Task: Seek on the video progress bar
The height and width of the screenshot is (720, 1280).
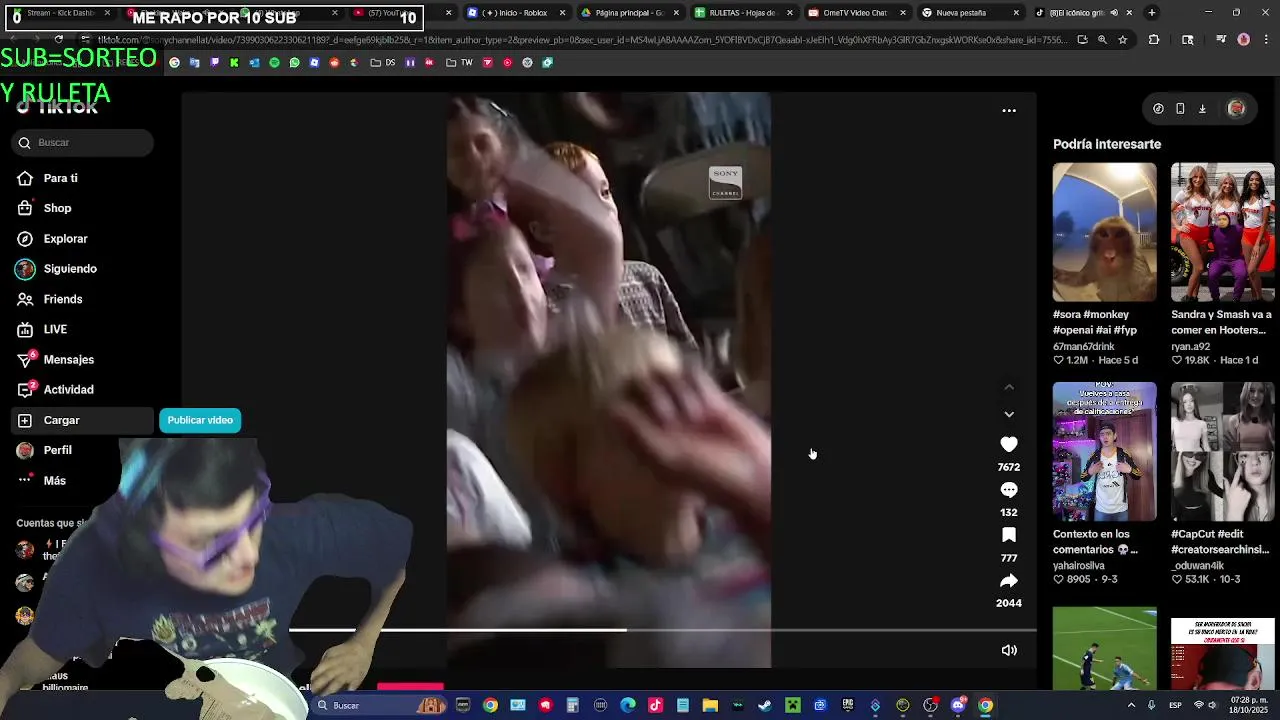Action: tap(662, 630)
